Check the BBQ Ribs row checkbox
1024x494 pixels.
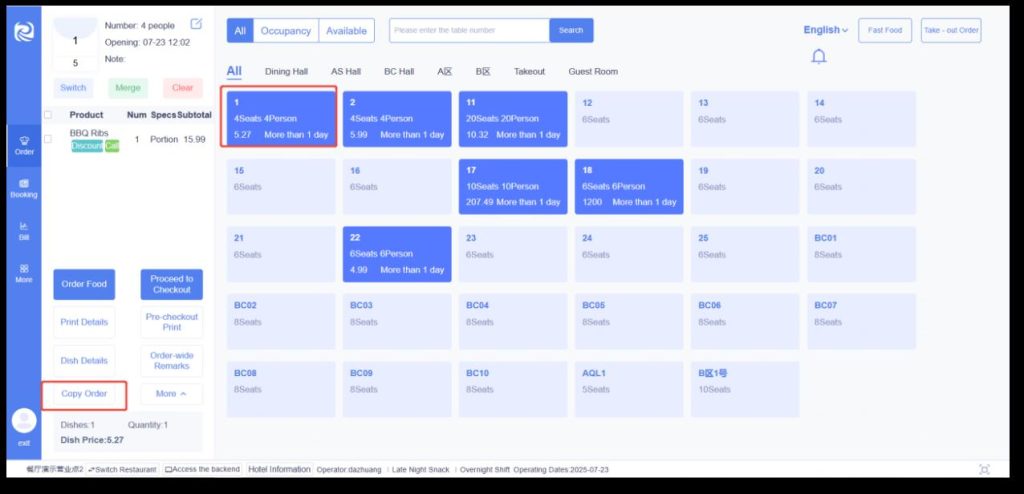(x=48, y=139)
